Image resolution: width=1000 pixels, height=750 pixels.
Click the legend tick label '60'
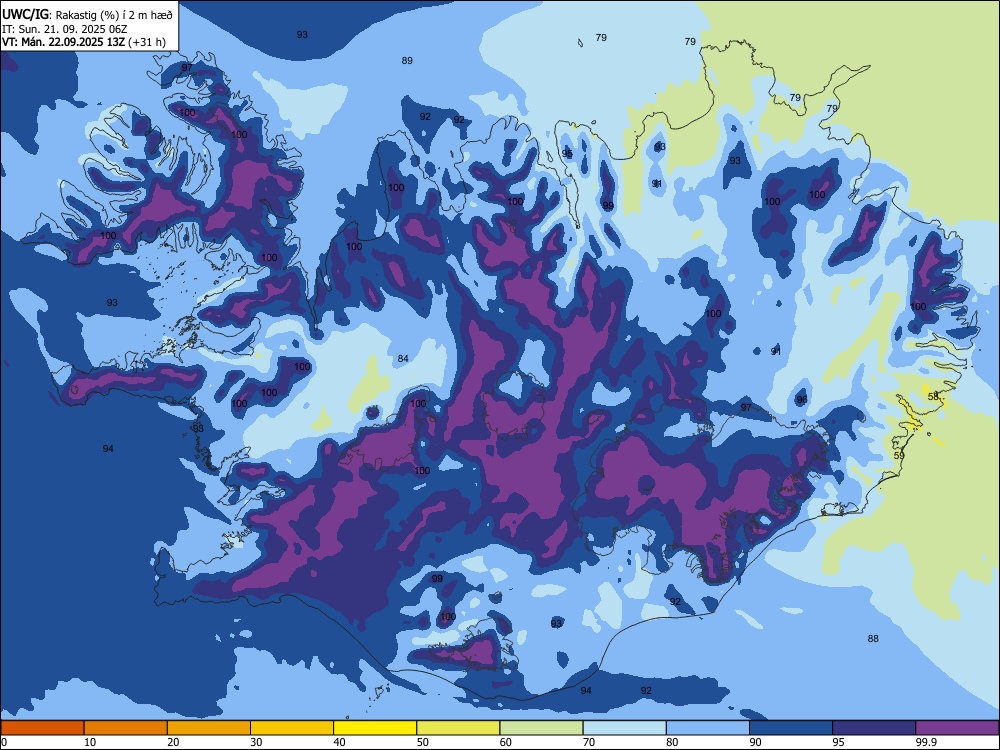click(506, 742)
